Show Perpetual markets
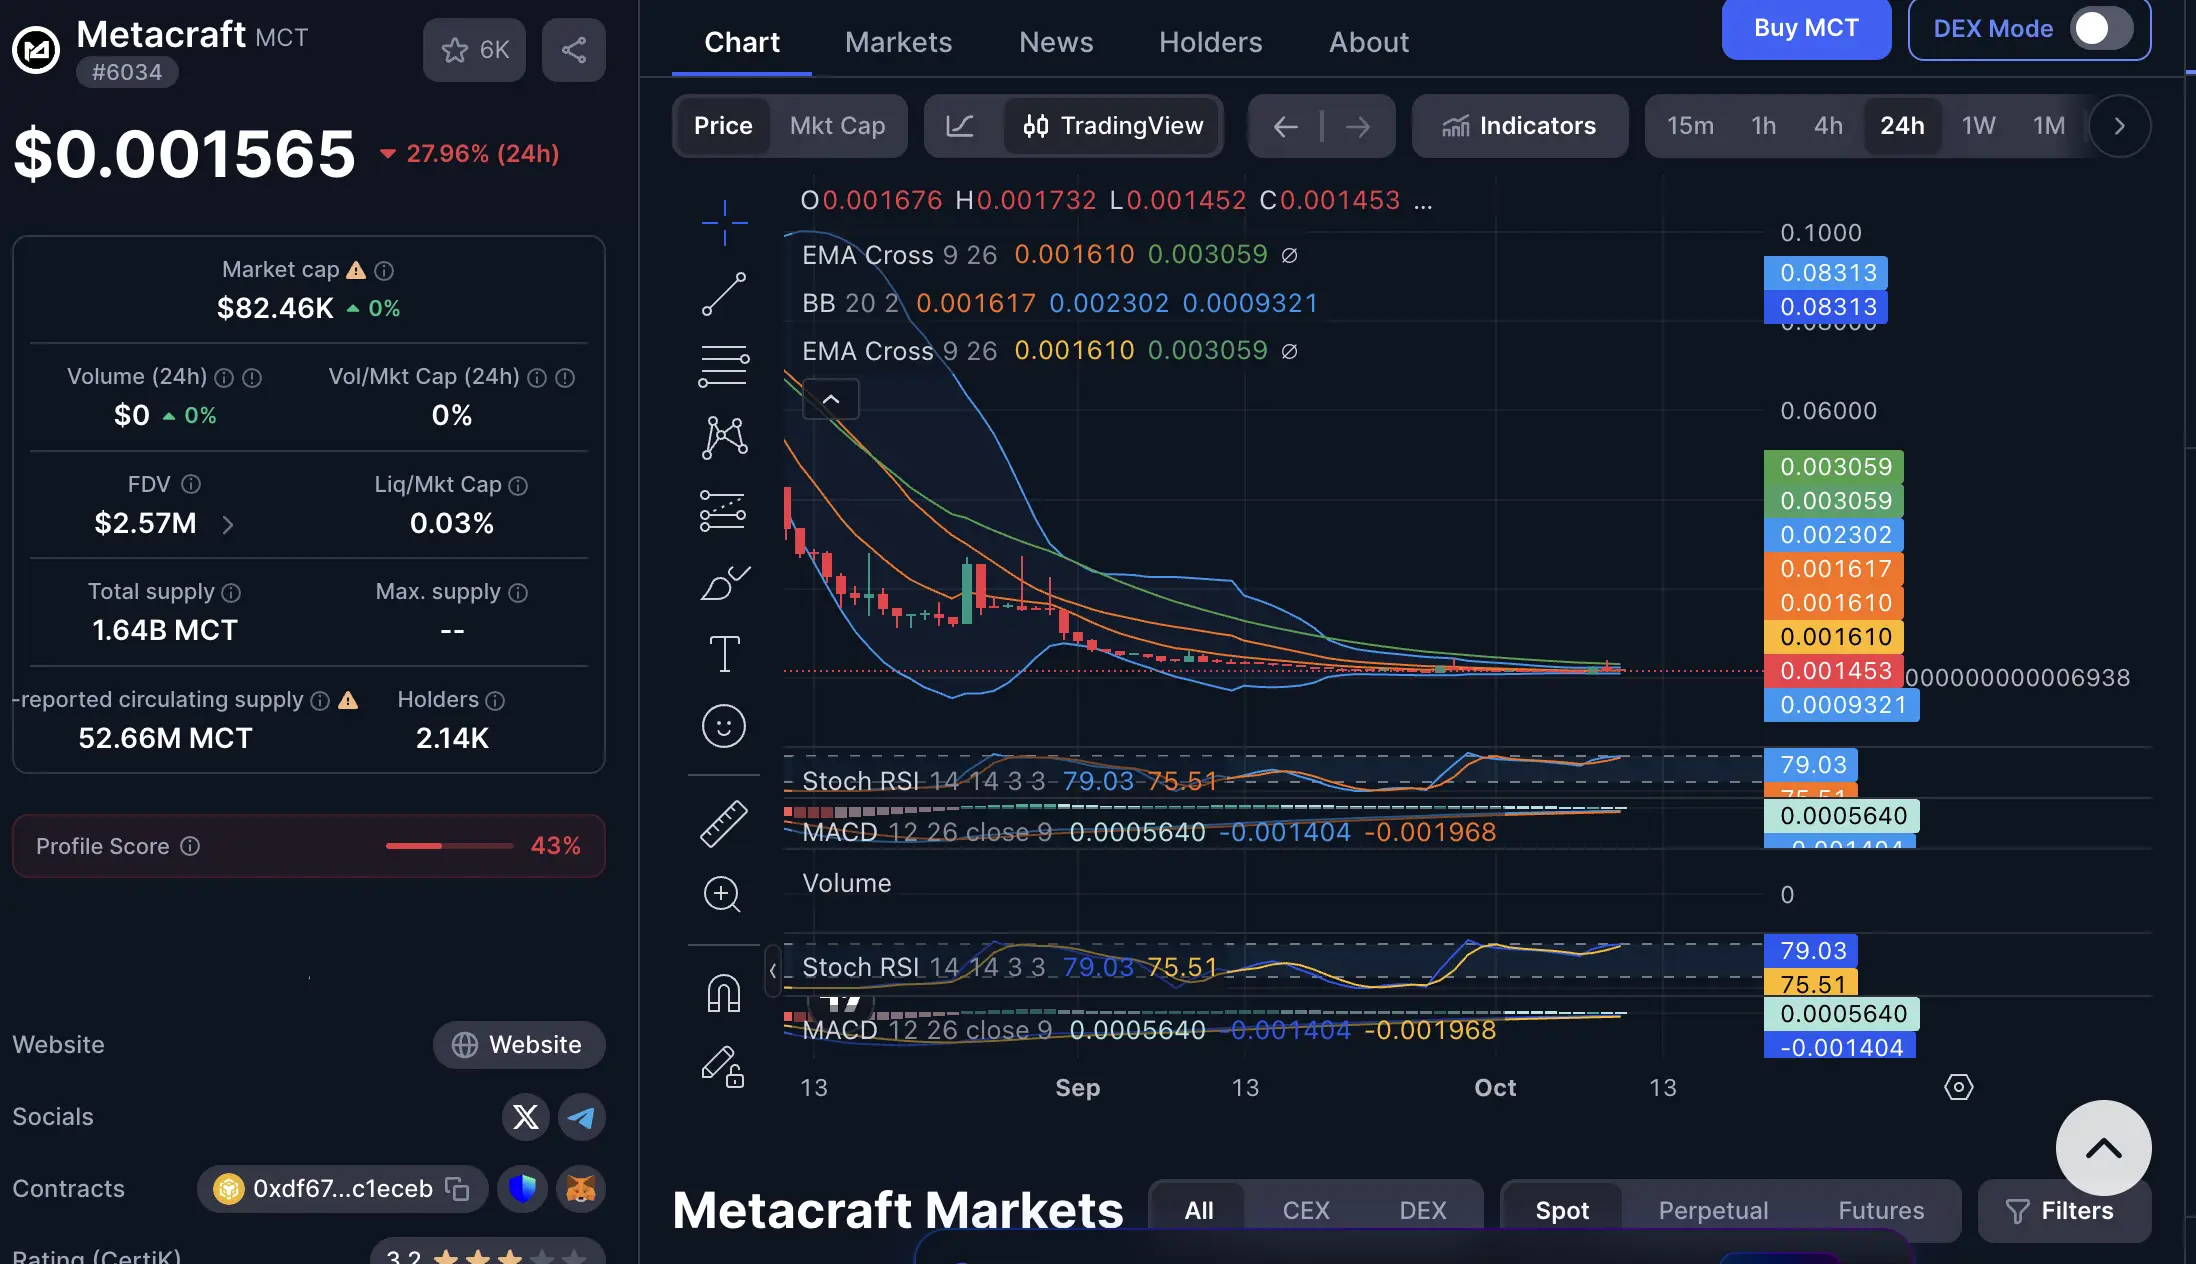 click(1713, 1211)
